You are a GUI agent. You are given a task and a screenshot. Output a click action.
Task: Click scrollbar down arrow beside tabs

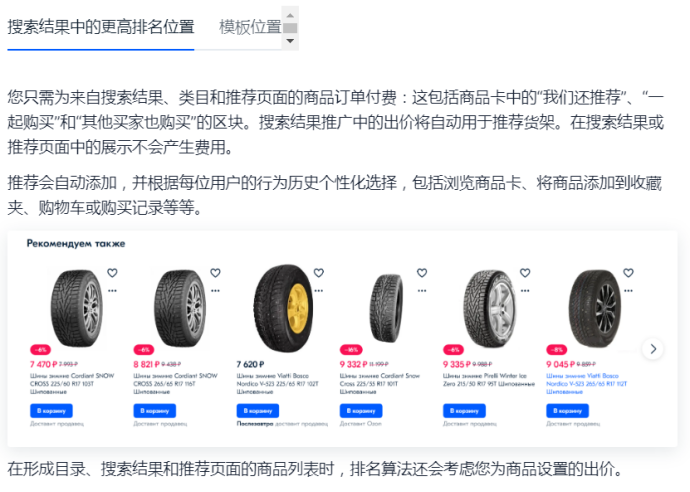(x=290, y=41)
